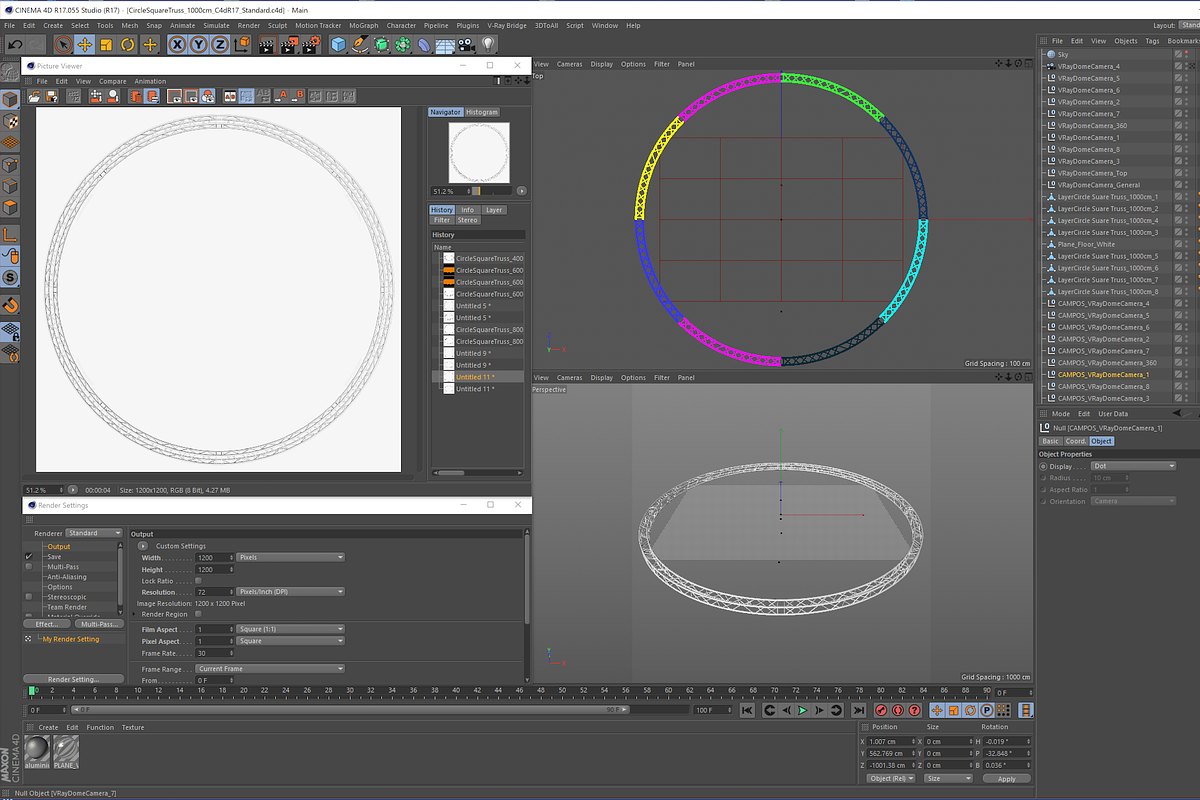
Task: Open the MoGraph menu
Action: [x=364, y=25]
